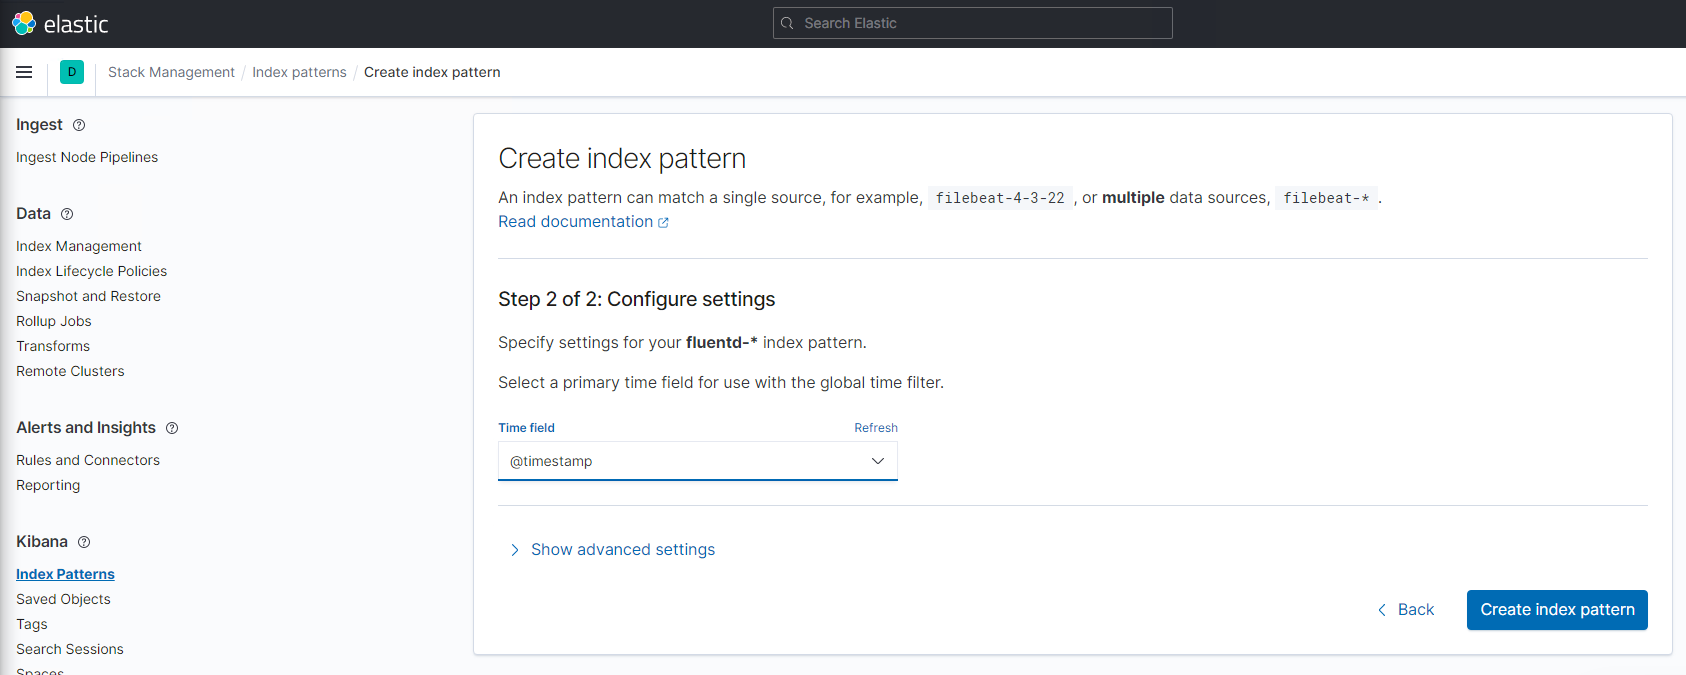1686x675 pixels.
Task: Click the help icon next to Data
Action: pyautogui.click(x=67, y=214)
